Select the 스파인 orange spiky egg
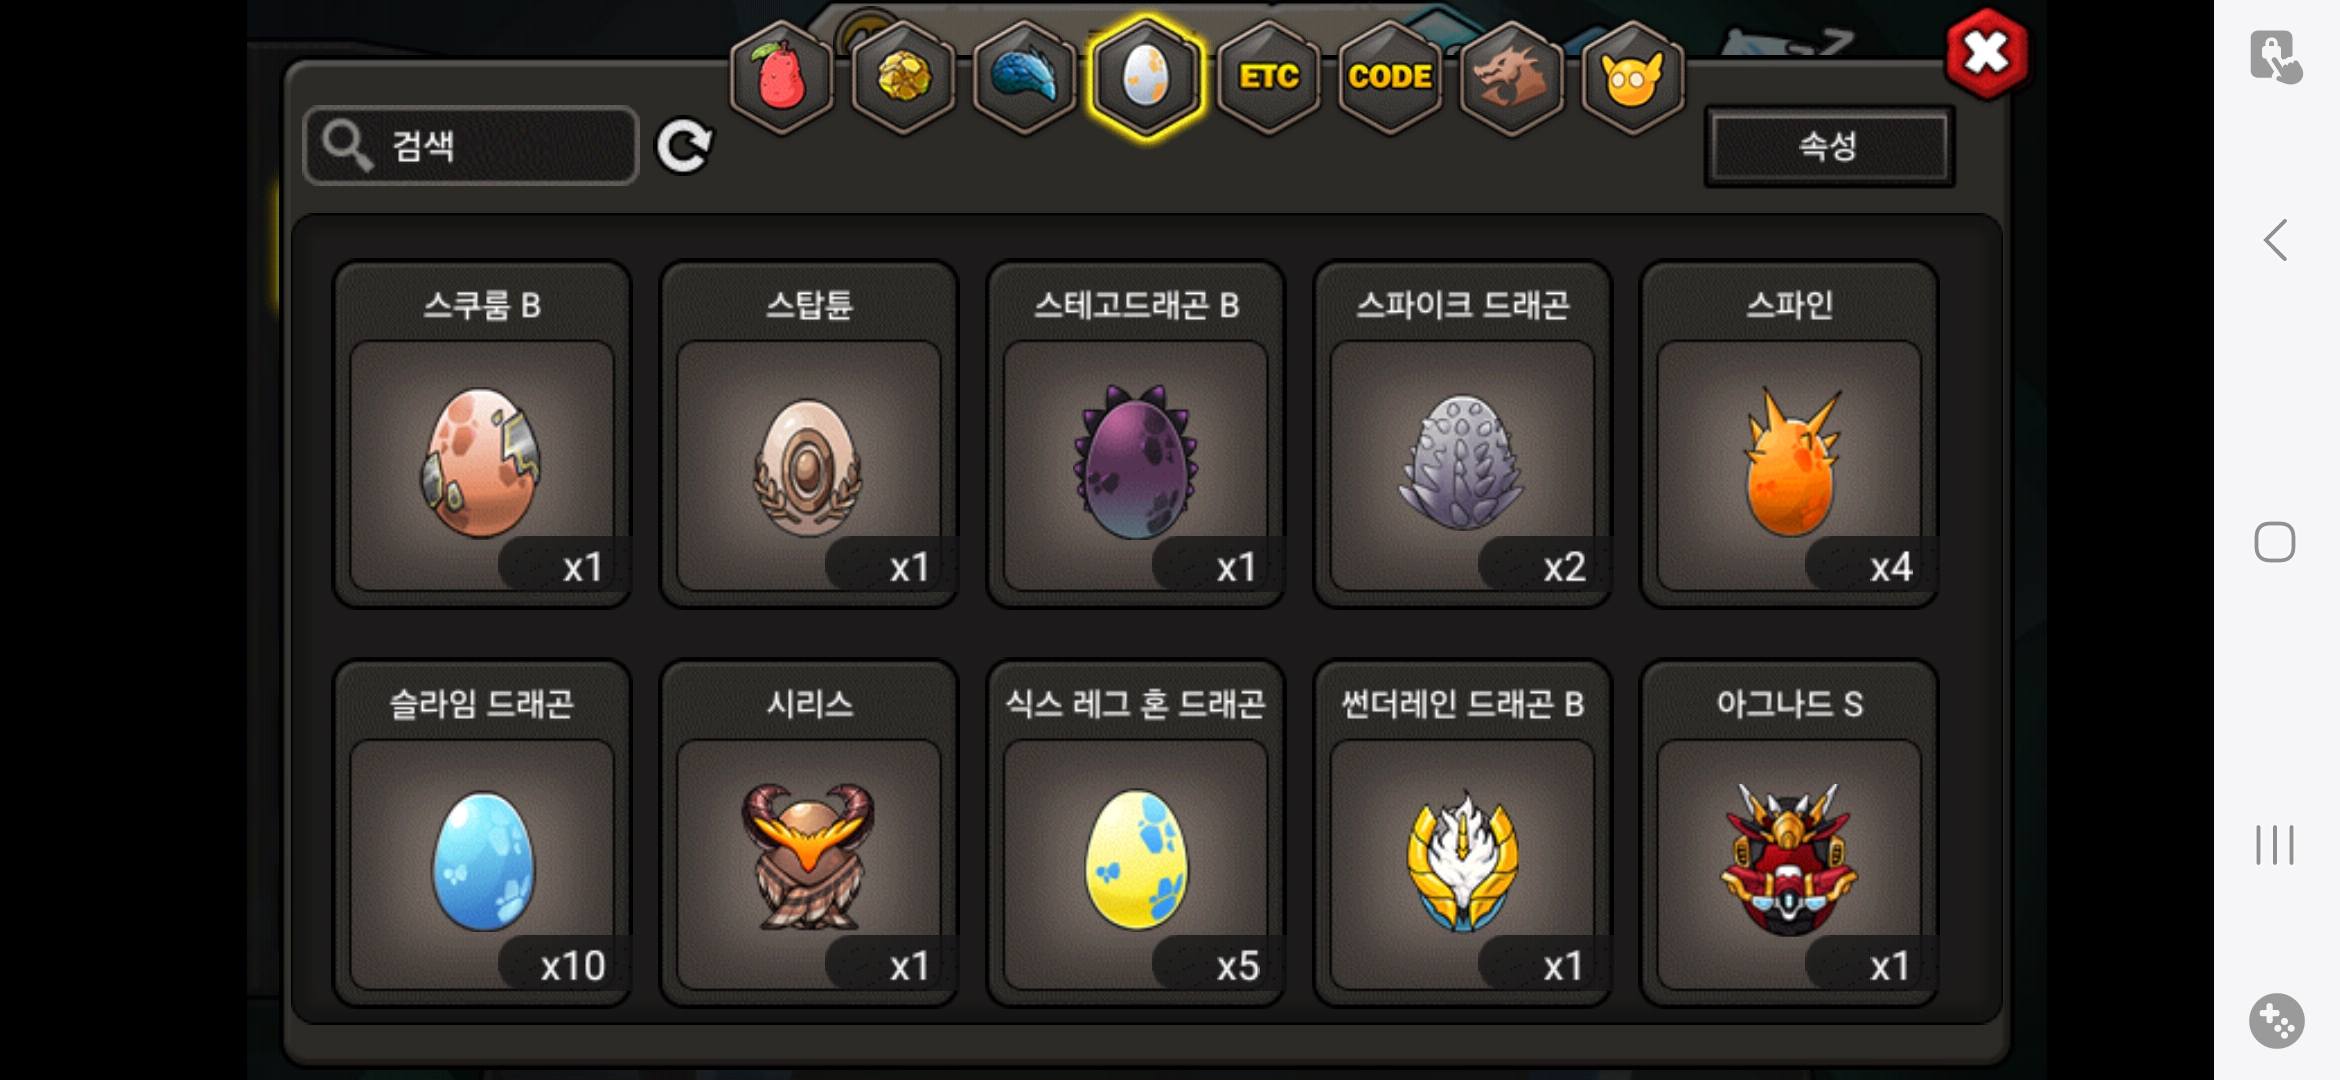The image size is (2340, 1080). [x=1790, y=434]
